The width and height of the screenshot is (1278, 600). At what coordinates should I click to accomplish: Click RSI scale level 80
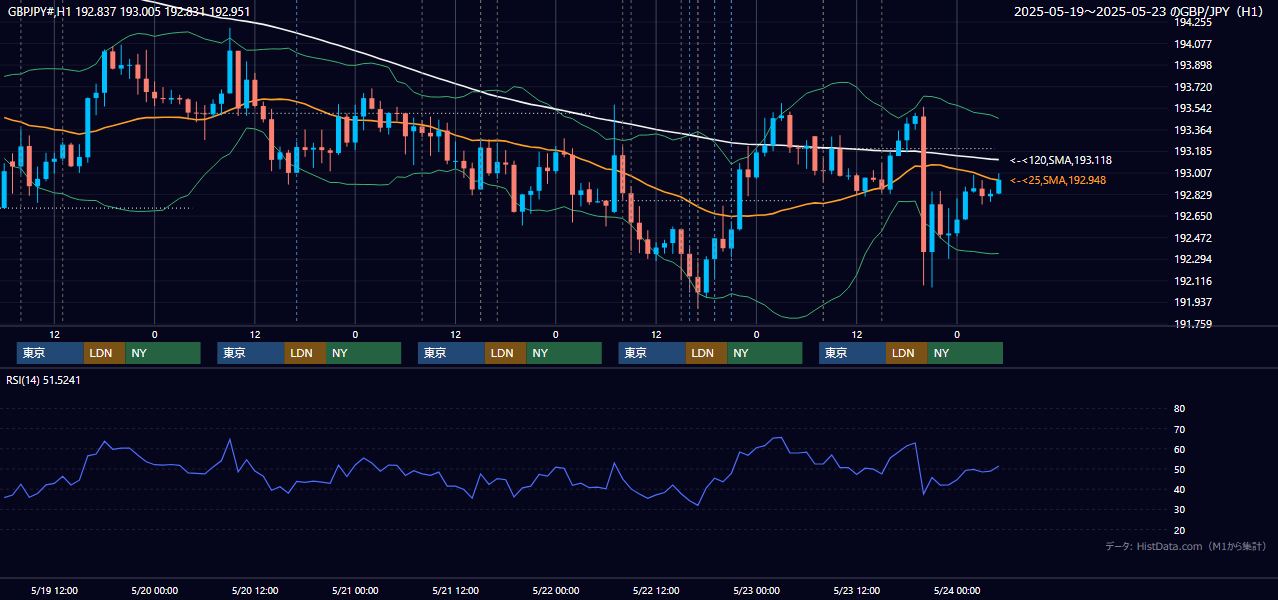(1179, 409)
